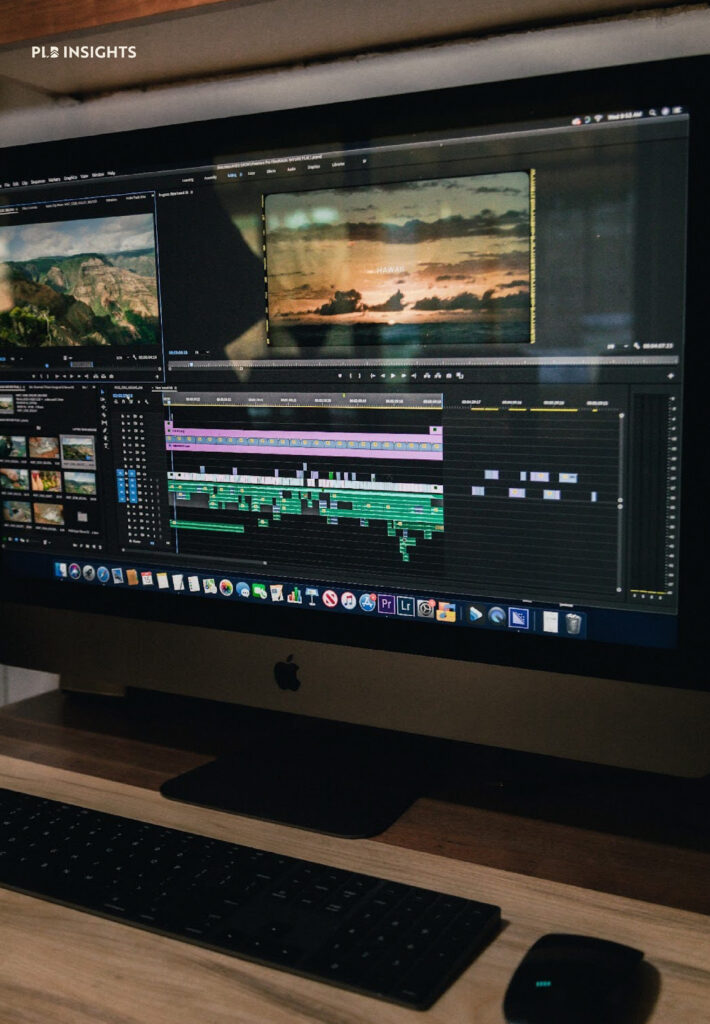Click Mark Out in the Program monitor
This screenshot has height=1024, width=710.
click(360, 376)
